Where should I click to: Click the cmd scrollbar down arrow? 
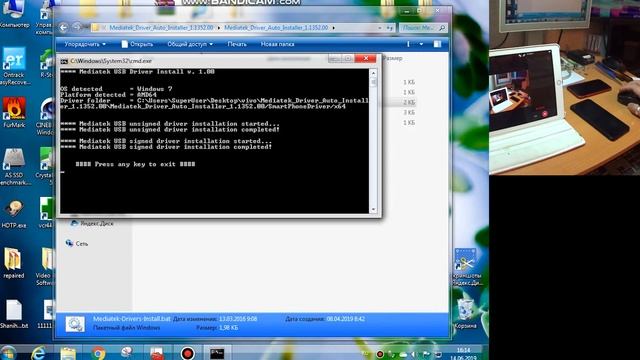373,209
